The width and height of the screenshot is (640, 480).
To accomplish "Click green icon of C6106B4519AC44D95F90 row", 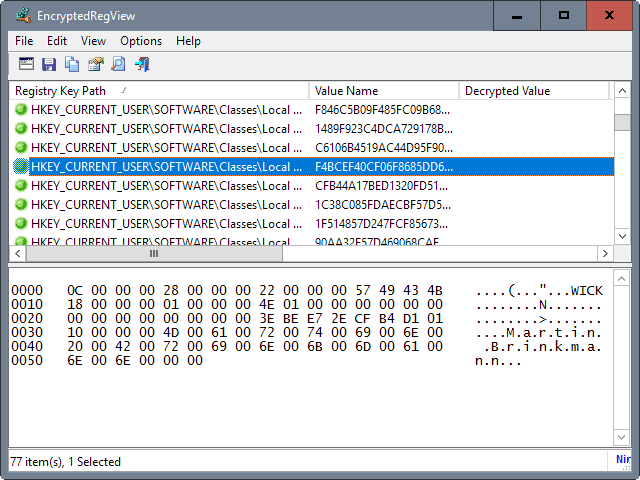I will pos(21,147).
